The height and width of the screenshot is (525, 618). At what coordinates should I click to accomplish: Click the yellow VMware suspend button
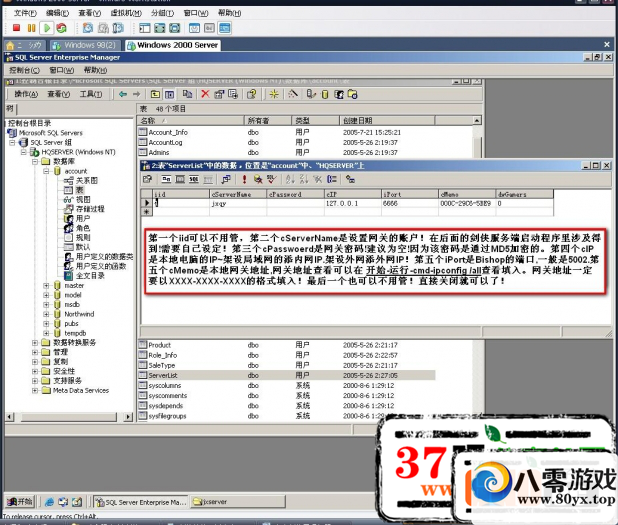tap(31, 28)
